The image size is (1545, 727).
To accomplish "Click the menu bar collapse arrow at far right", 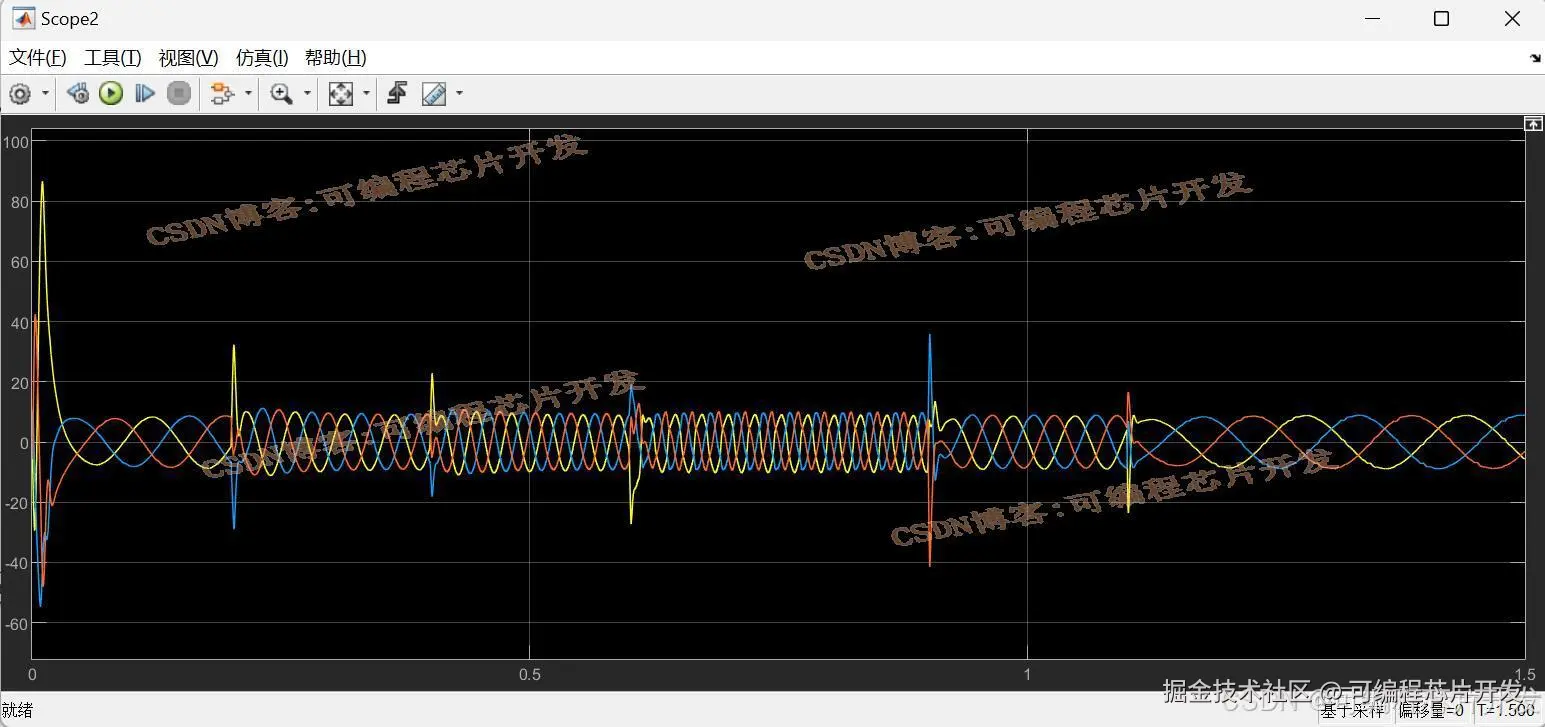I will point(1535,58).
